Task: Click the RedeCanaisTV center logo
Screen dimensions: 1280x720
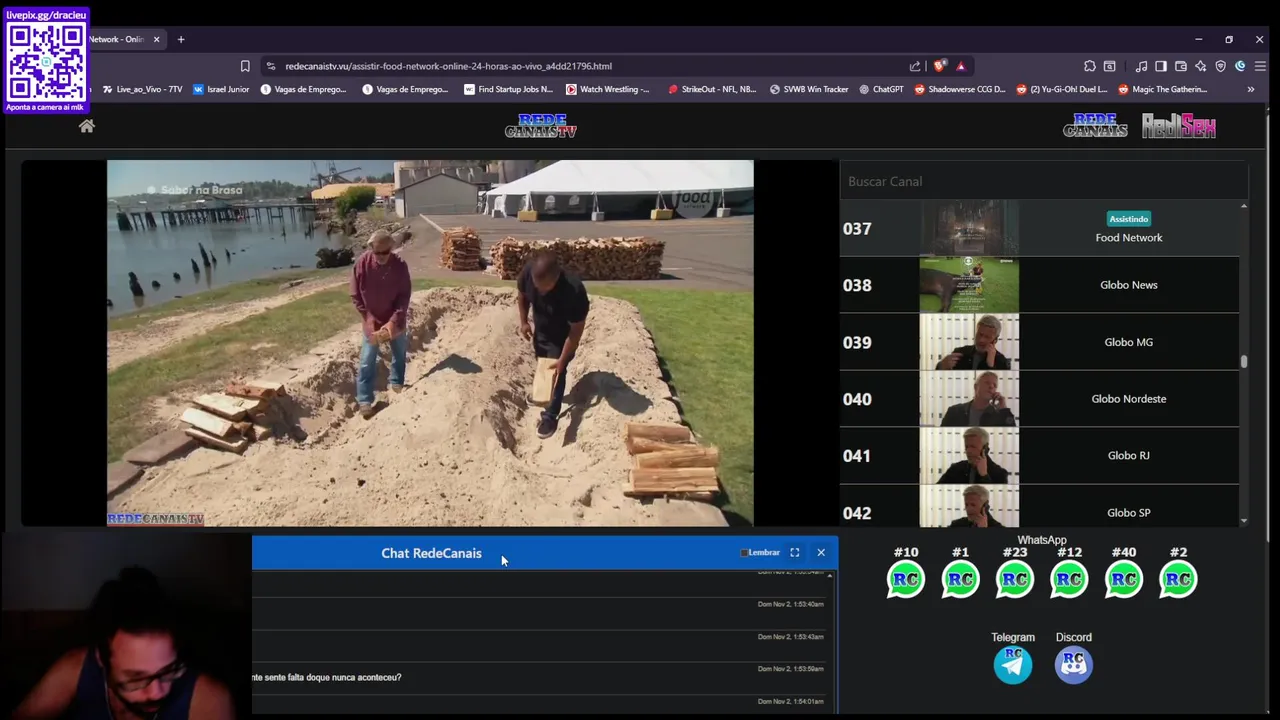Action: coord(541,126)
